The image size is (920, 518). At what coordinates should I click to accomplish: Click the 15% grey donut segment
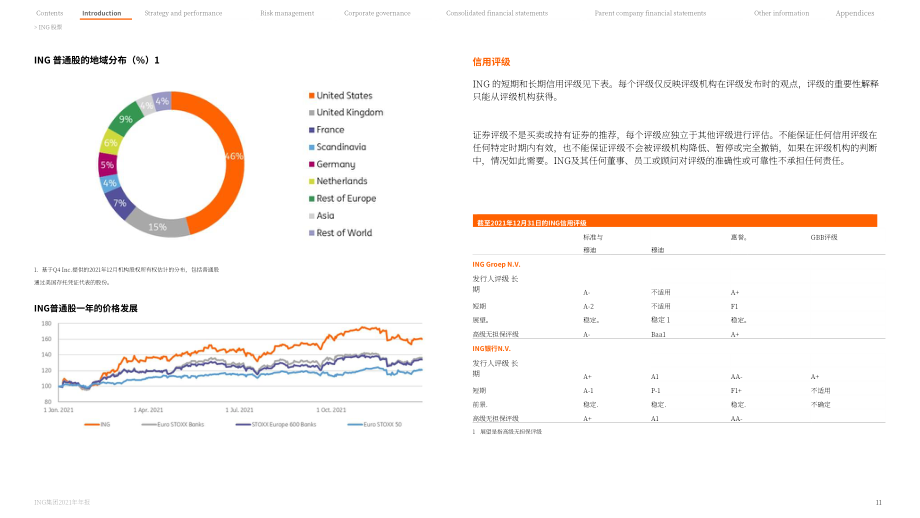tap(157, 226)
